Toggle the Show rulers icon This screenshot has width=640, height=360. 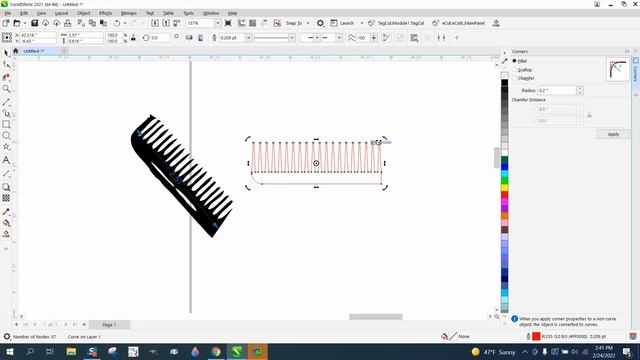pos(242,23)
